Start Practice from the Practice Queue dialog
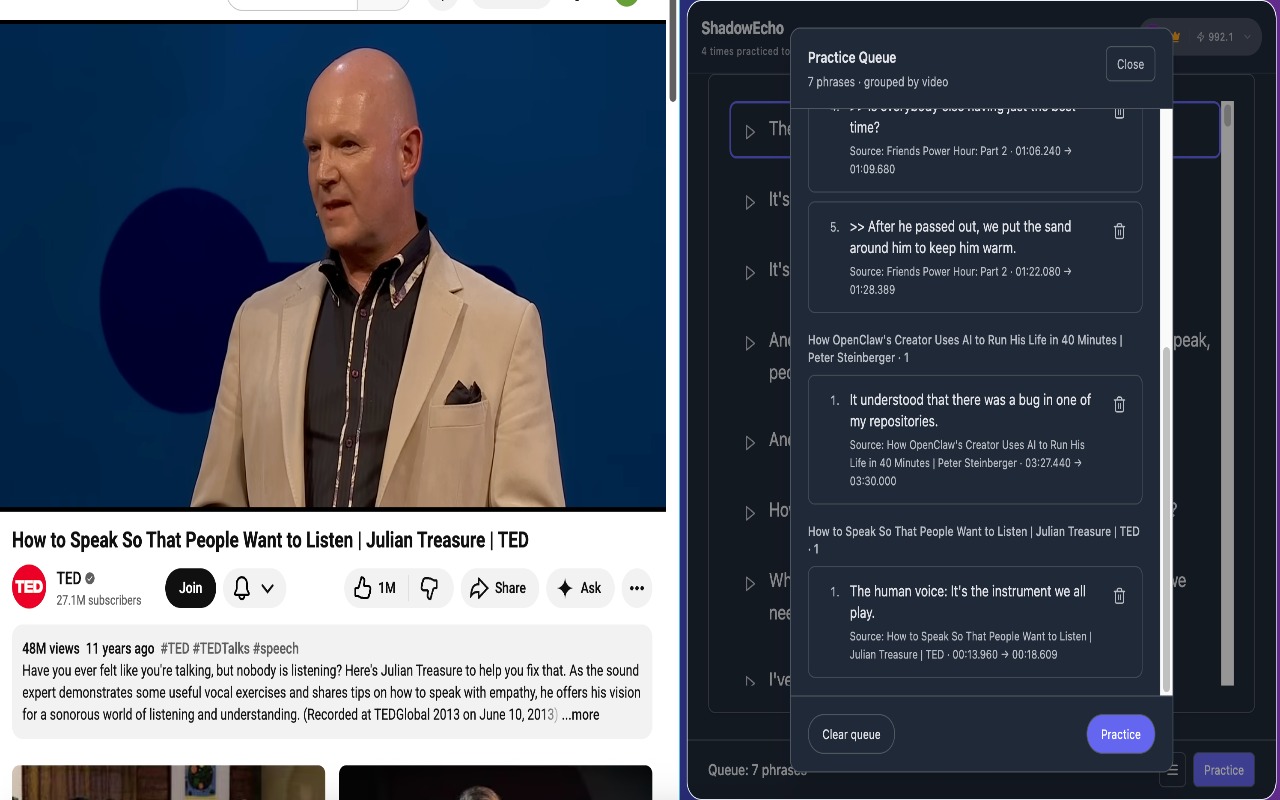 tap(1120, 734)
